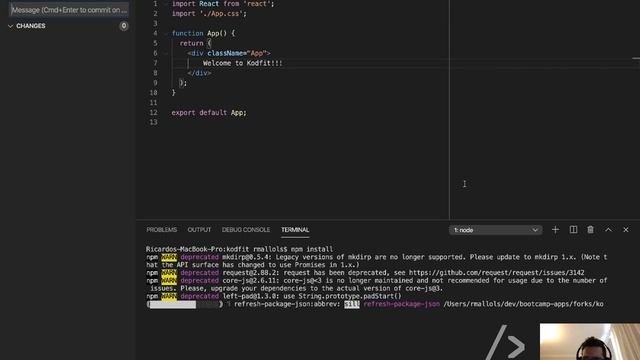This screenshot has height=360, width=640.
Task: Add a new terminal with the plus icon
Action: pyautogui.click(x=555, y=230)
